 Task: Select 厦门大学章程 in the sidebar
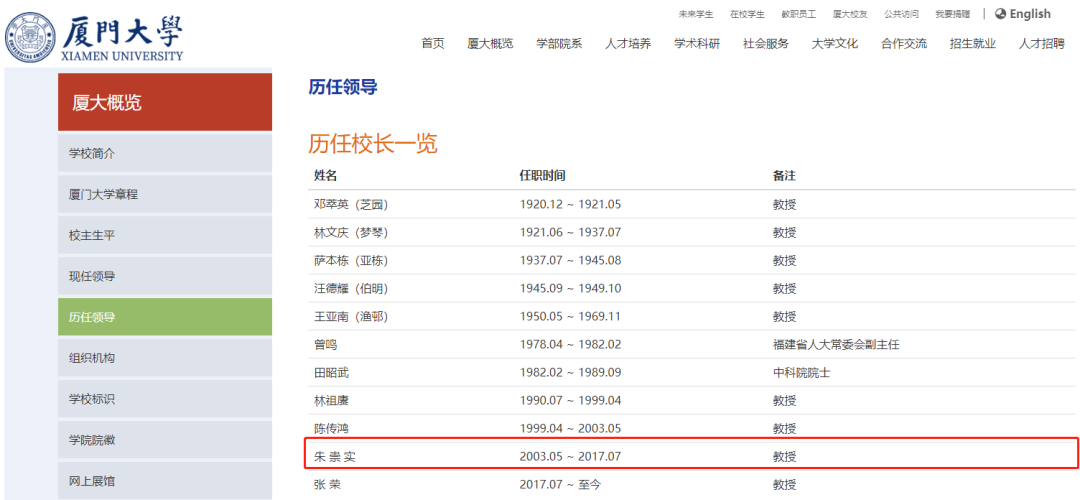[165, 194]
